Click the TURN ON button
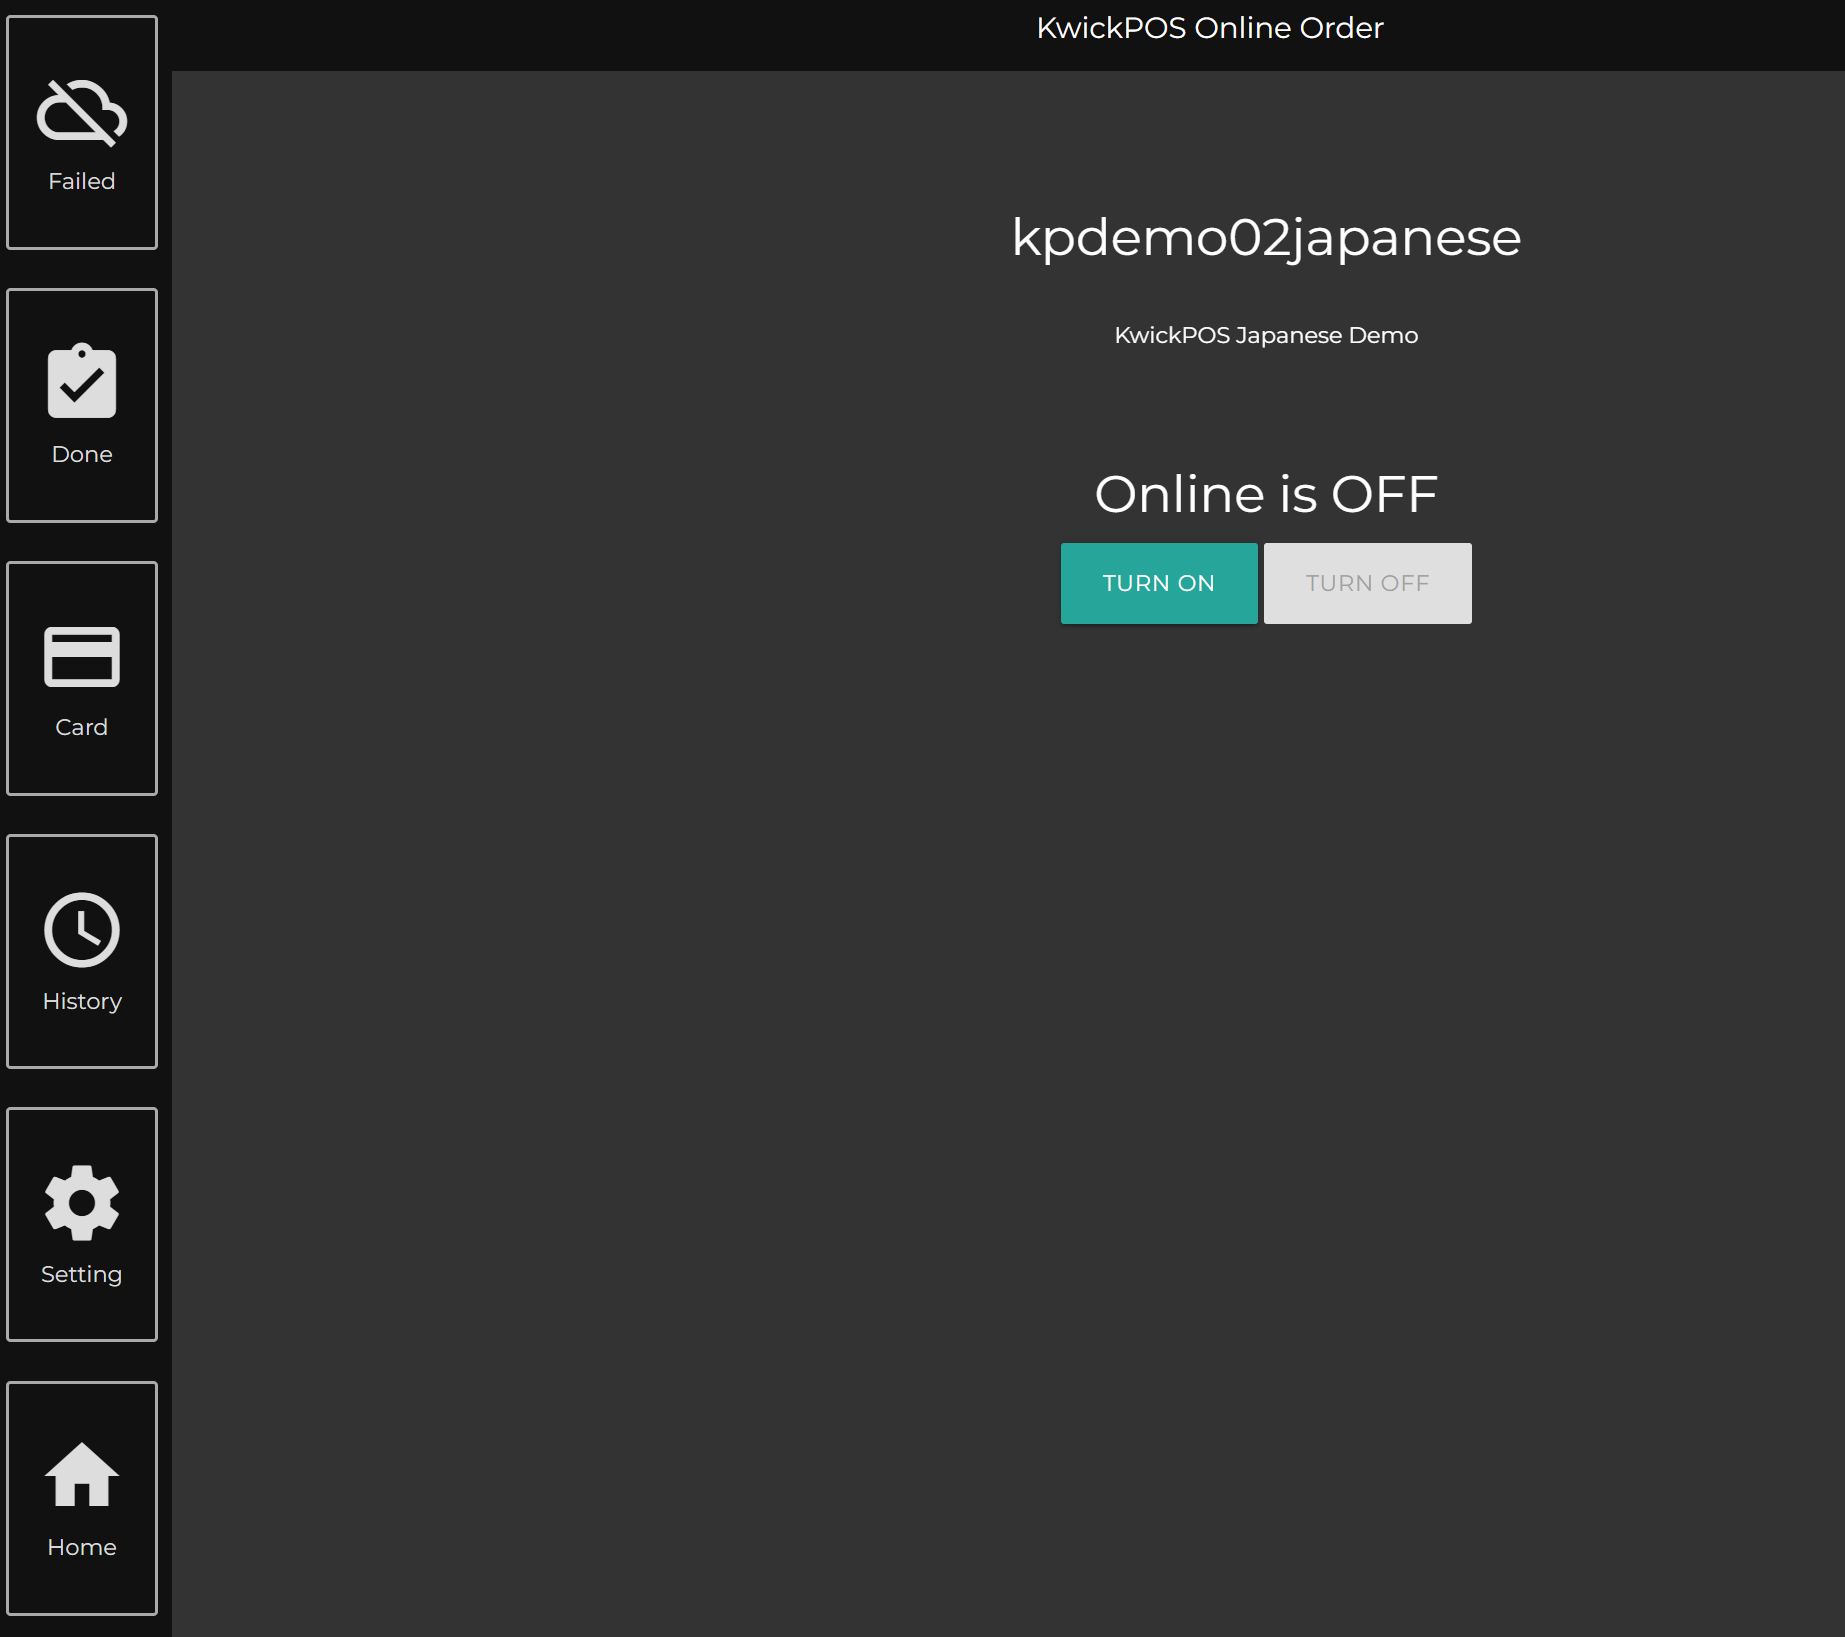The width and height of the screenshot is (1845, 1637). [x=1159, y=583]
